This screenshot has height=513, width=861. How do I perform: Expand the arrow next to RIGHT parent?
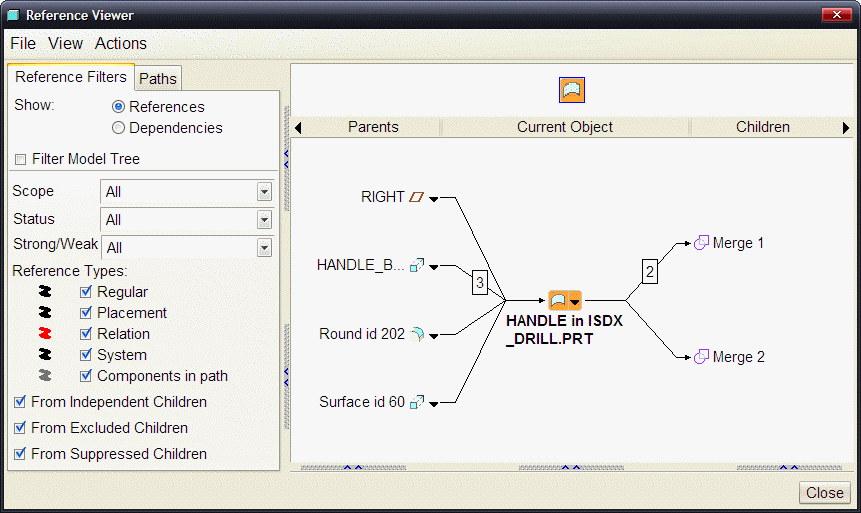(x=433, y=199)
